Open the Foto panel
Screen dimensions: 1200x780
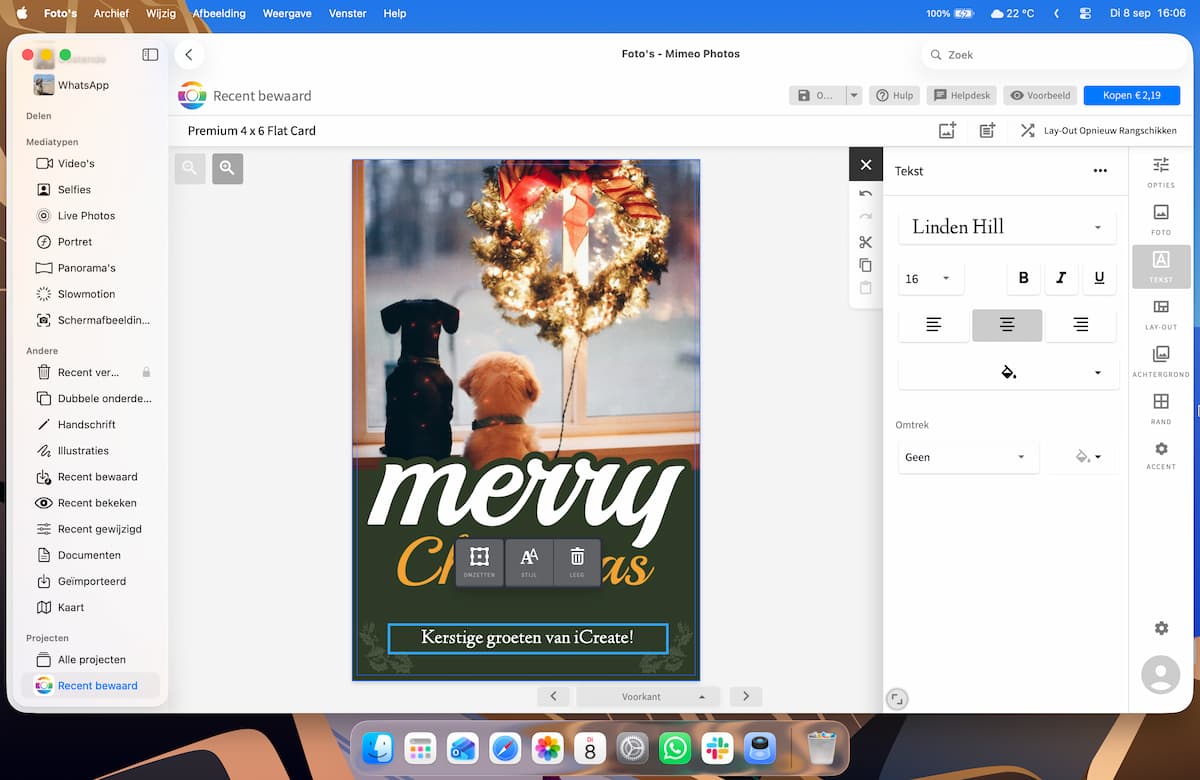tap(1161, 218)
